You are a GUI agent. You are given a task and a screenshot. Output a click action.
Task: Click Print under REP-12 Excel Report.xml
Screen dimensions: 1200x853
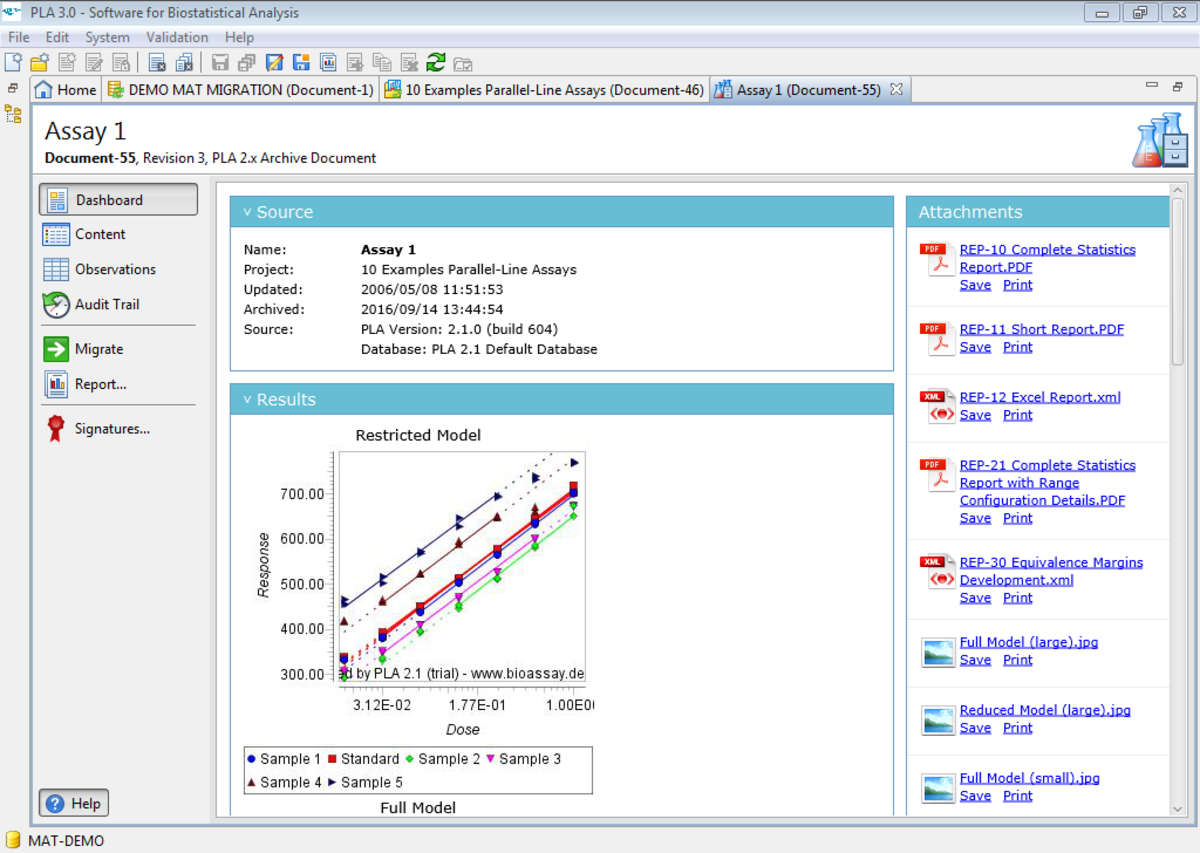coord(1018,415)
